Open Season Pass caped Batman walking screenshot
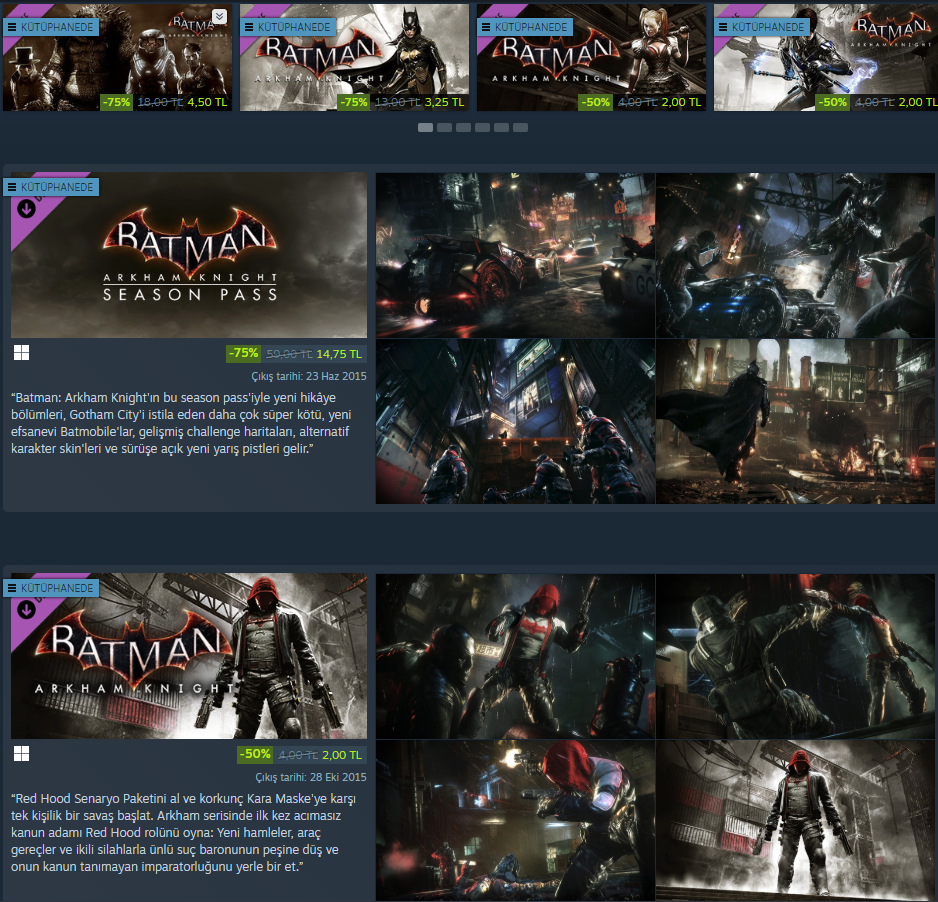938x902 pixels. tap(796, 421)
